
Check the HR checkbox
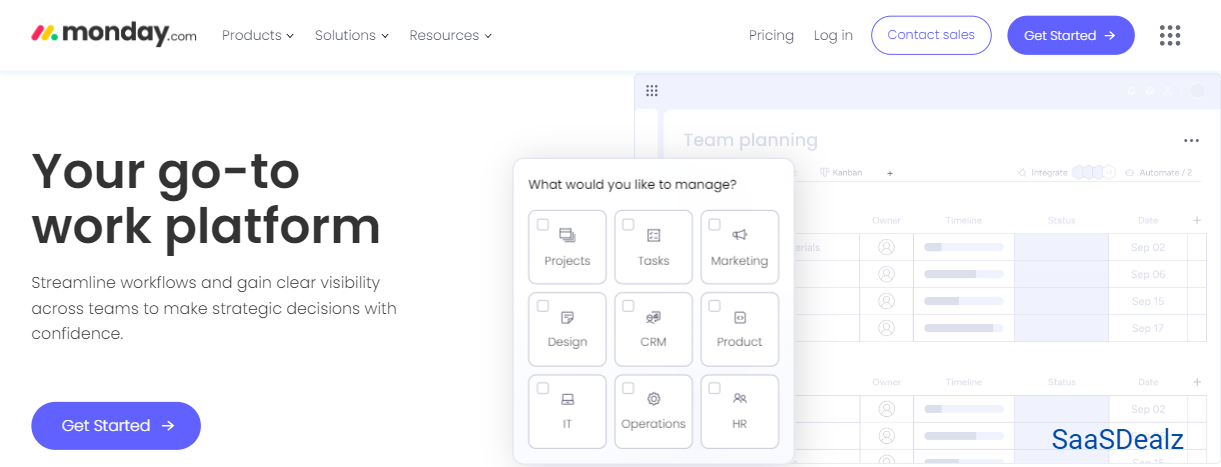715,388
